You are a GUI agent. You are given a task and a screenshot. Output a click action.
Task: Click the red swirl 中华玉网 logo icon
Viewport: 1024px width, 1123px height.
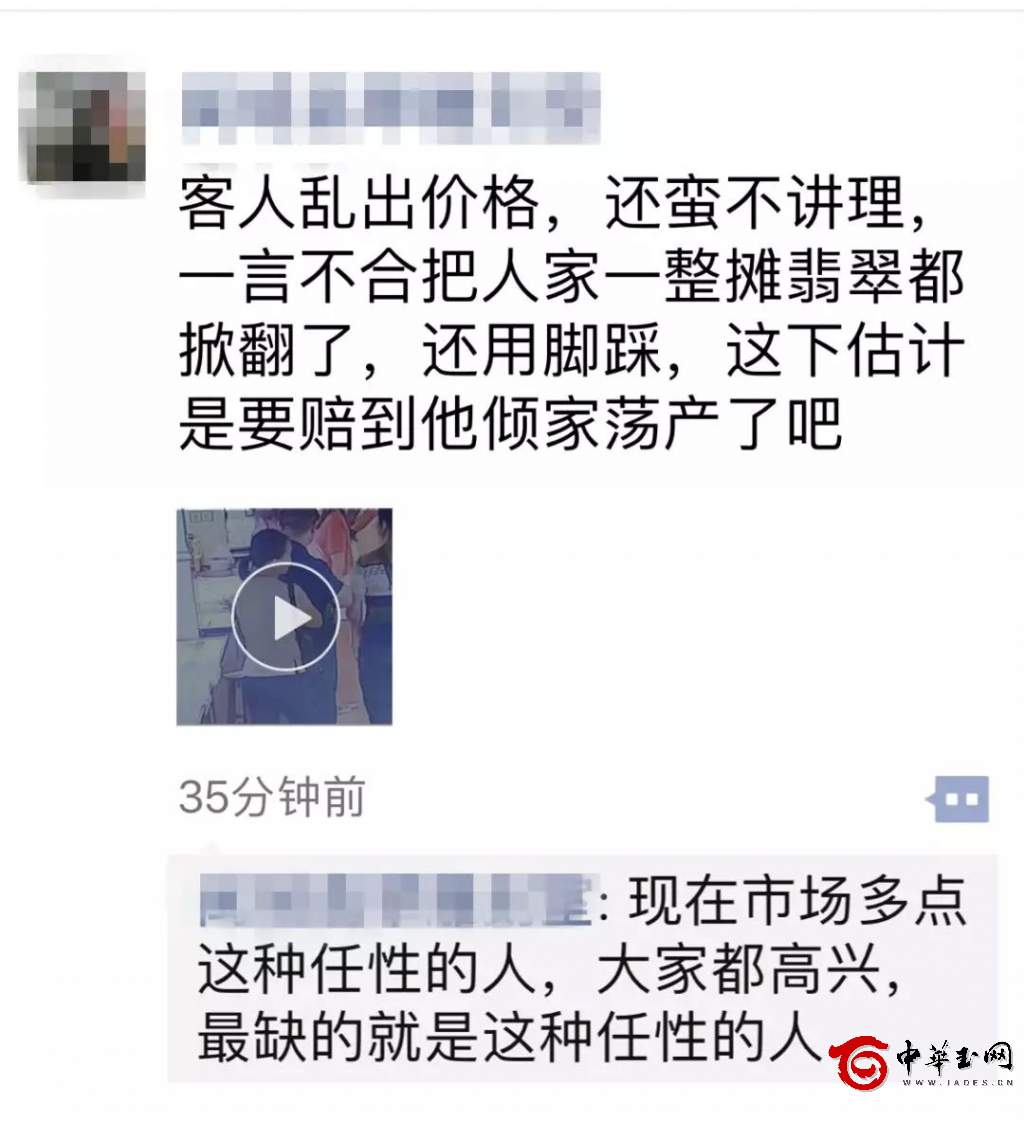point(859,1062)
